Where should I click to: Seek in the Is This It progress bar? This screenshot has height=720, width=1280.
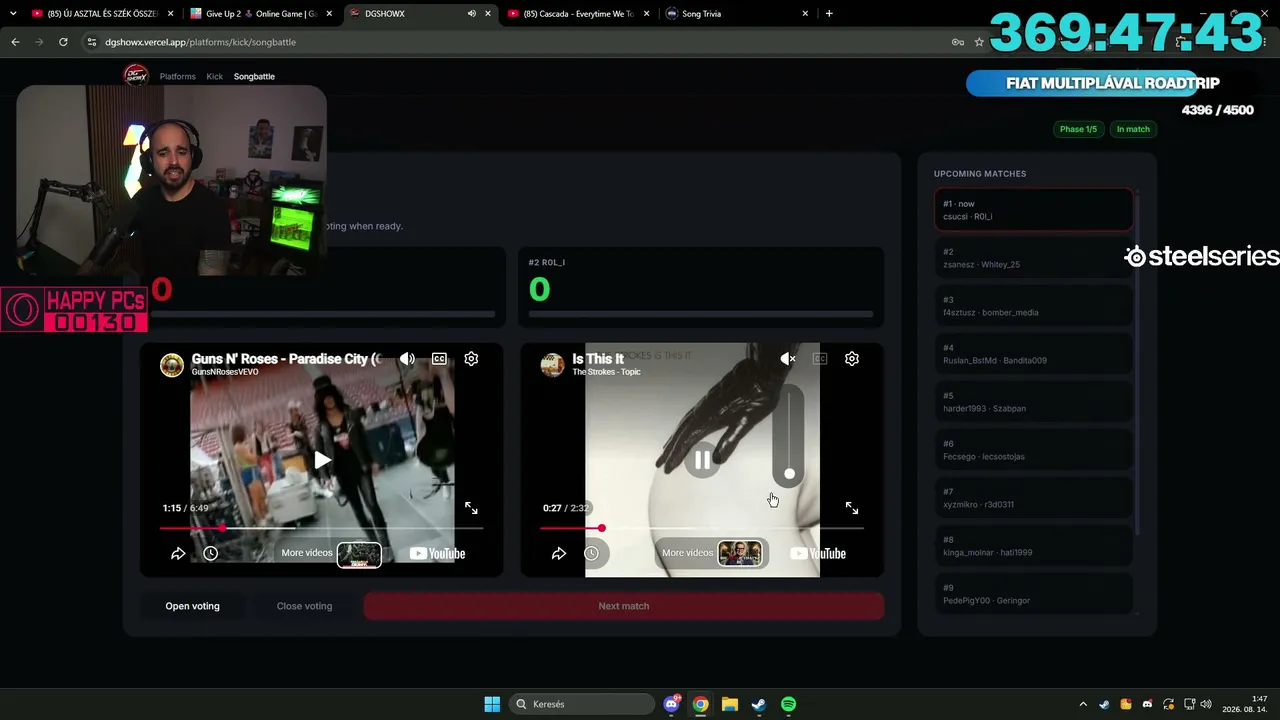click(702, 528)
